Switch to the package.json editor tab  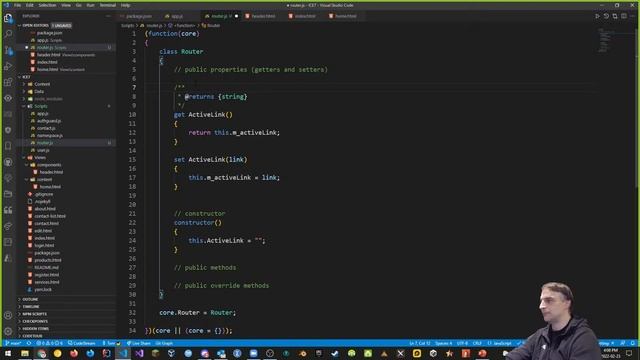(139, 16)
